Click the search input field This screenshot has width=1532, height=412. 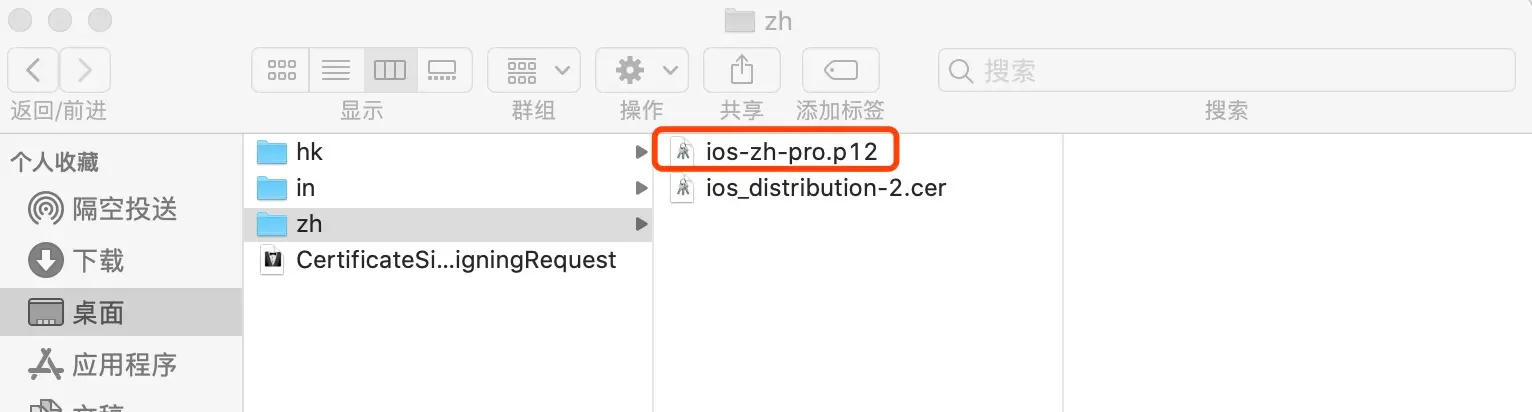coord(1226,70)
